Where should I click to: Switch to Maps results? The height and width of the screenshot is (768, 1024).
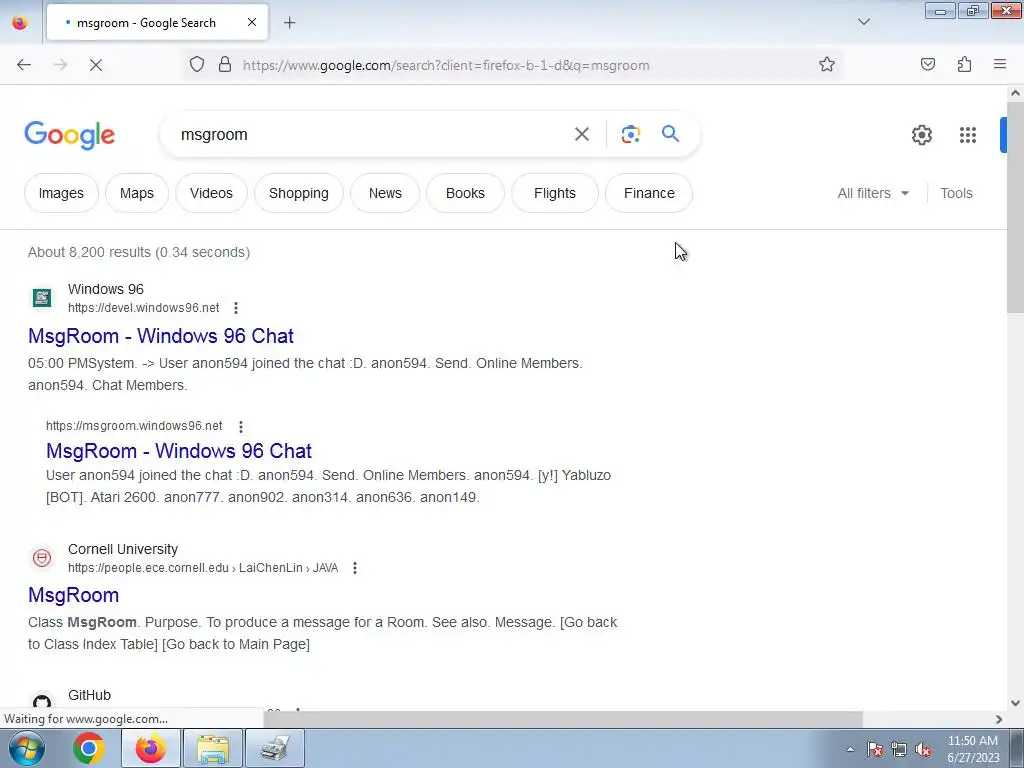pyautogui.click(x=136, y=193)
